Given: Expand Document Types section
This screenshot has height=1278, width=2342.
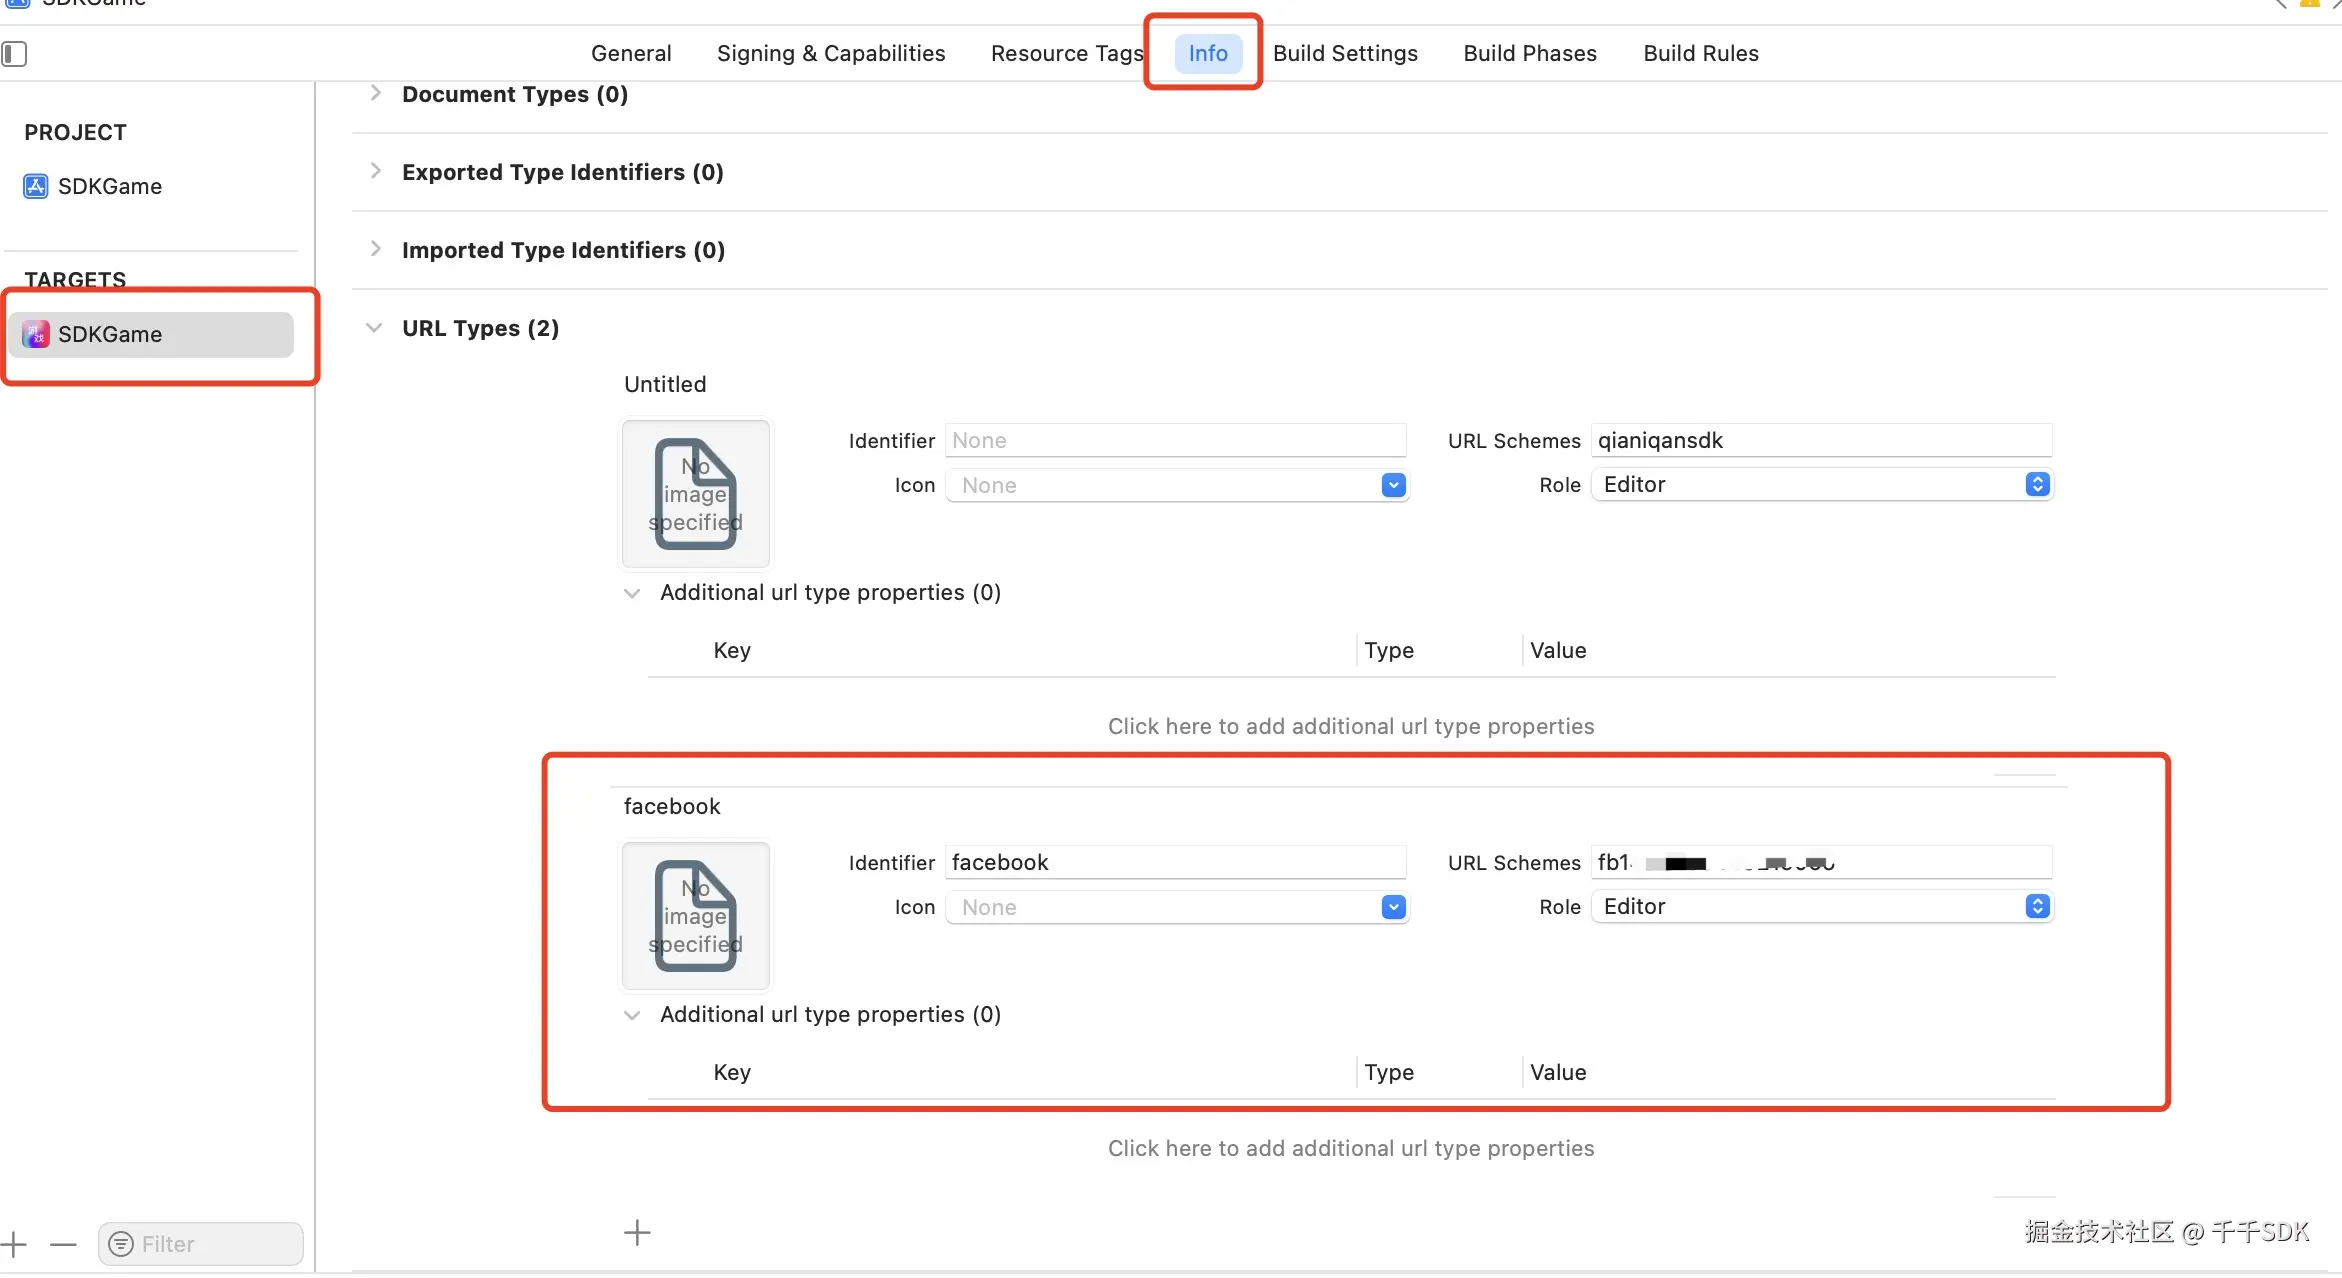Looking at the screenshot, I should [375, 93].
